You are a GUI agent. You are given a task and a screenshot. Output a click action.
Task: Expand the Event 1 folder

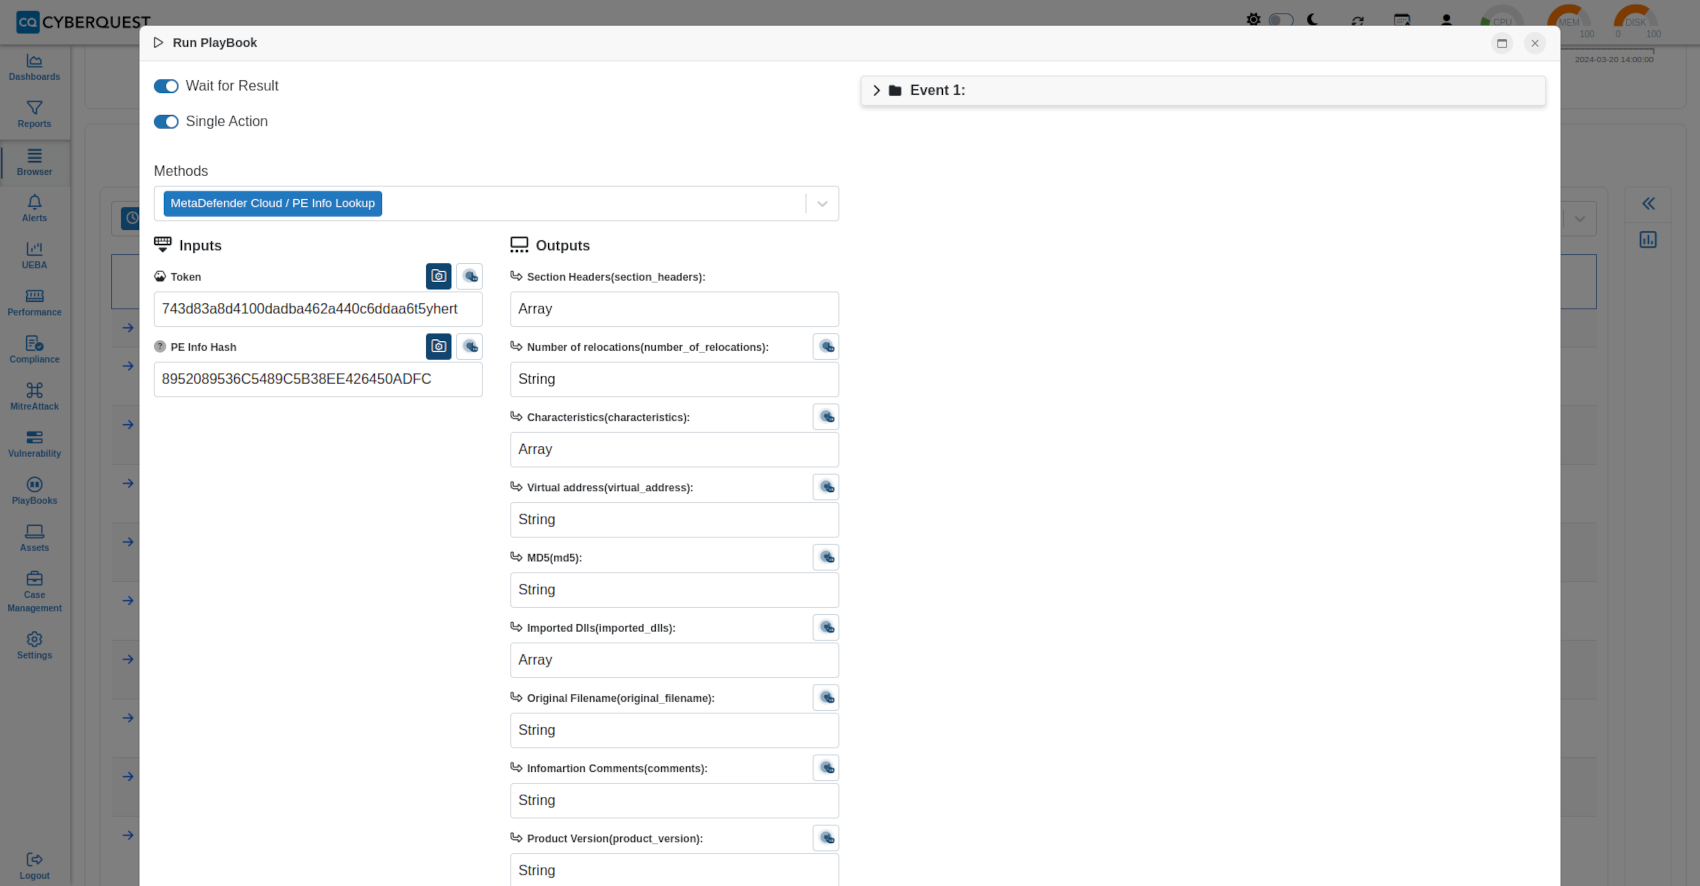pos(877,90)
